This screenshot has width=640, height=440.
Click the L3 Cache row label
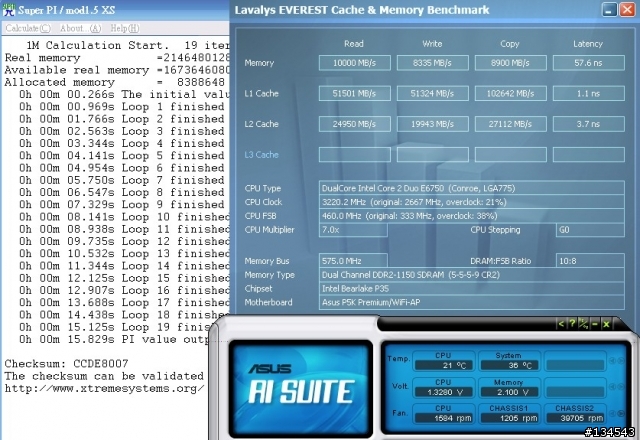[x=261, y=155]
